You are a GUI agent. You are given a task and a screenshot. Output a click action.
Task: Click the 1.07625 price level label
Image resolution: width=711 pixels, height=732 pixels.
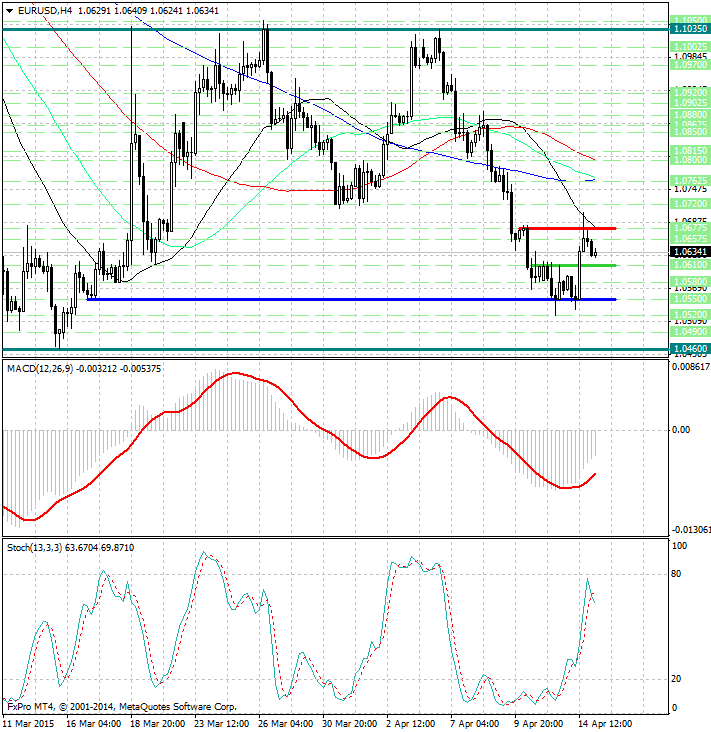pos(690,180)
